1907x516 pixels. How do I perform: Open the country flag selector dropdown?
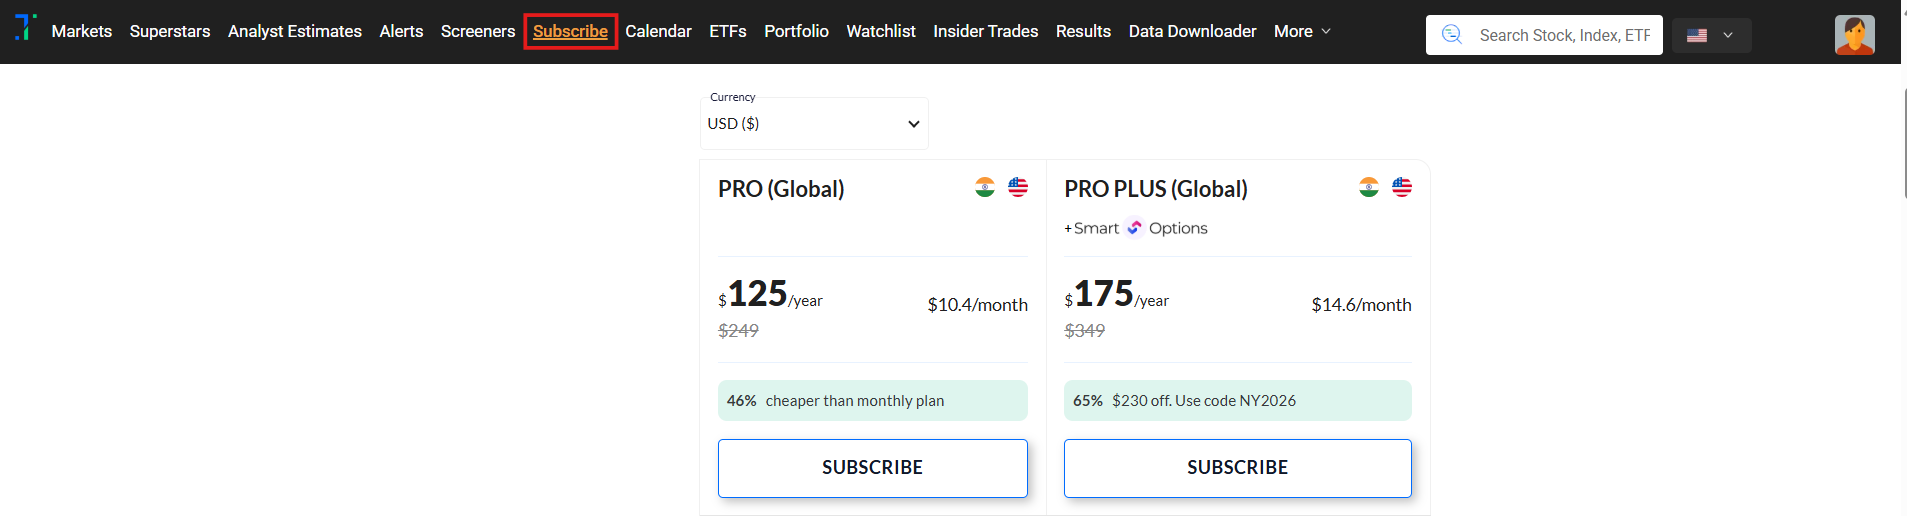pos(1711,35)
